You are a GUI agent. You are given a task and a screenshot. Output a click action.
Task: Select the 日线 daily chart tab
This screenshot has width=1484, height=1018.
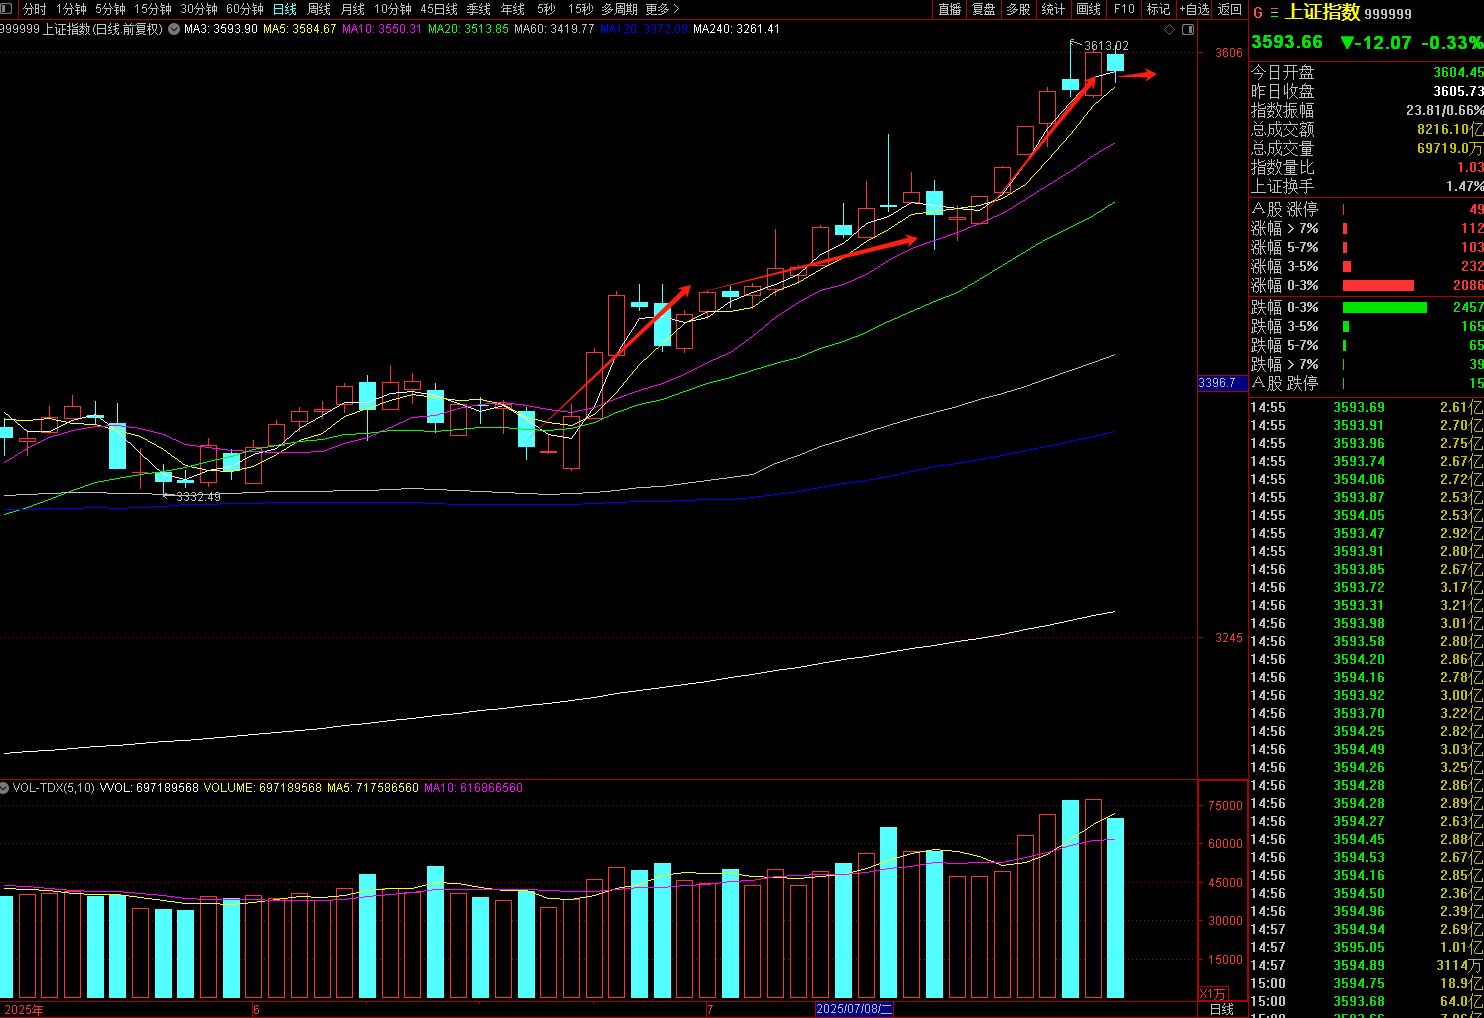click(x=285, y=9)
